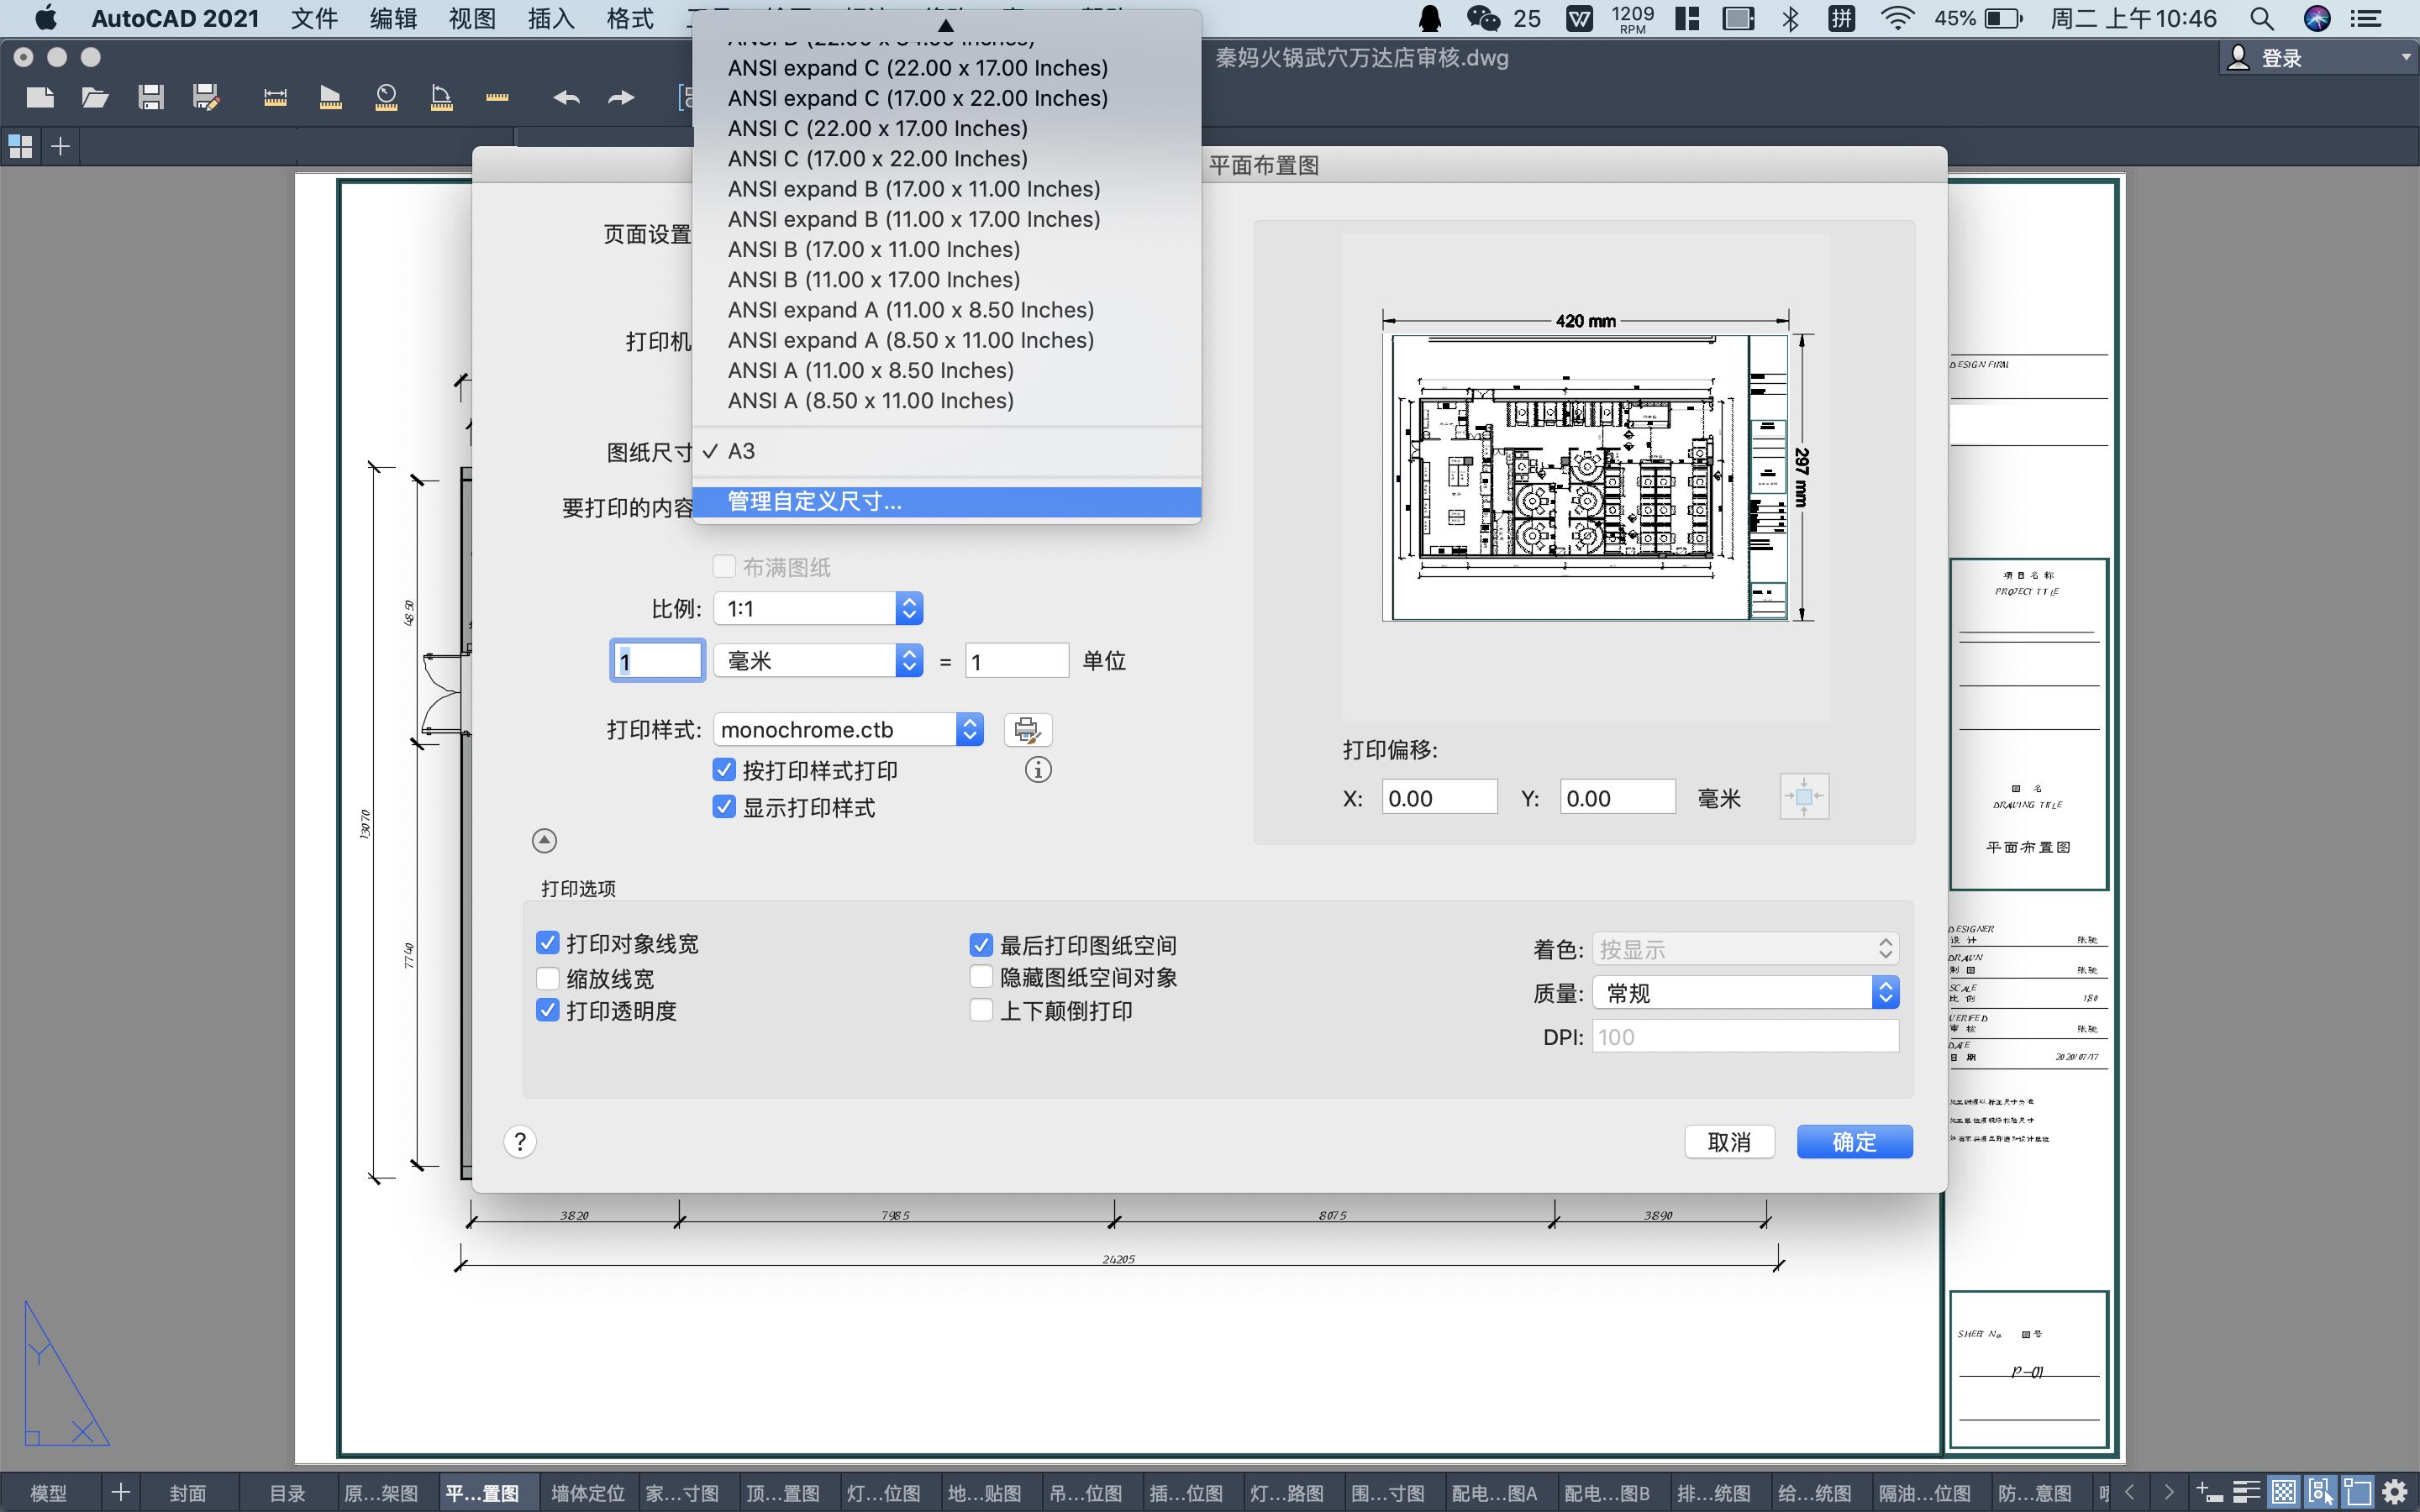2420x1512 pixels.
Task: Click the redo arrow icon
Action: [x=621, y=97]
